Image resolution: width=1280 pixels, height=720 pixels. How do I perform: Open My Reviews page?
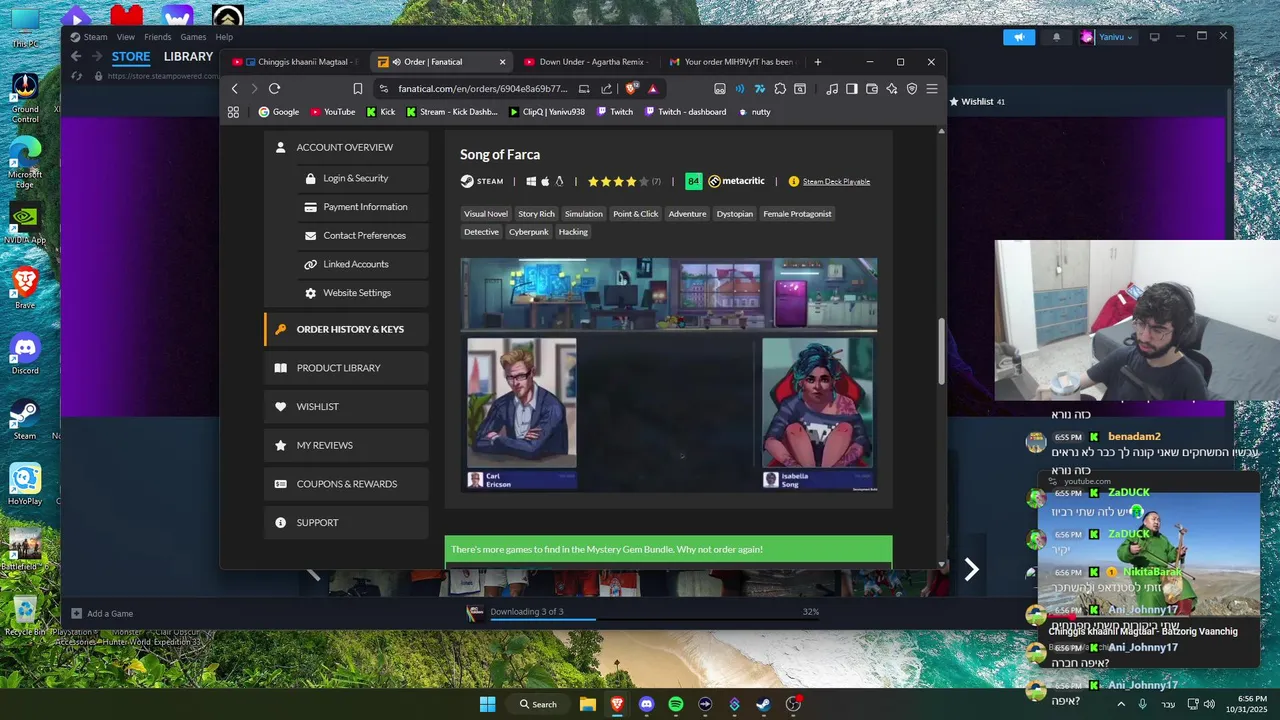click(x=346, y=445)
